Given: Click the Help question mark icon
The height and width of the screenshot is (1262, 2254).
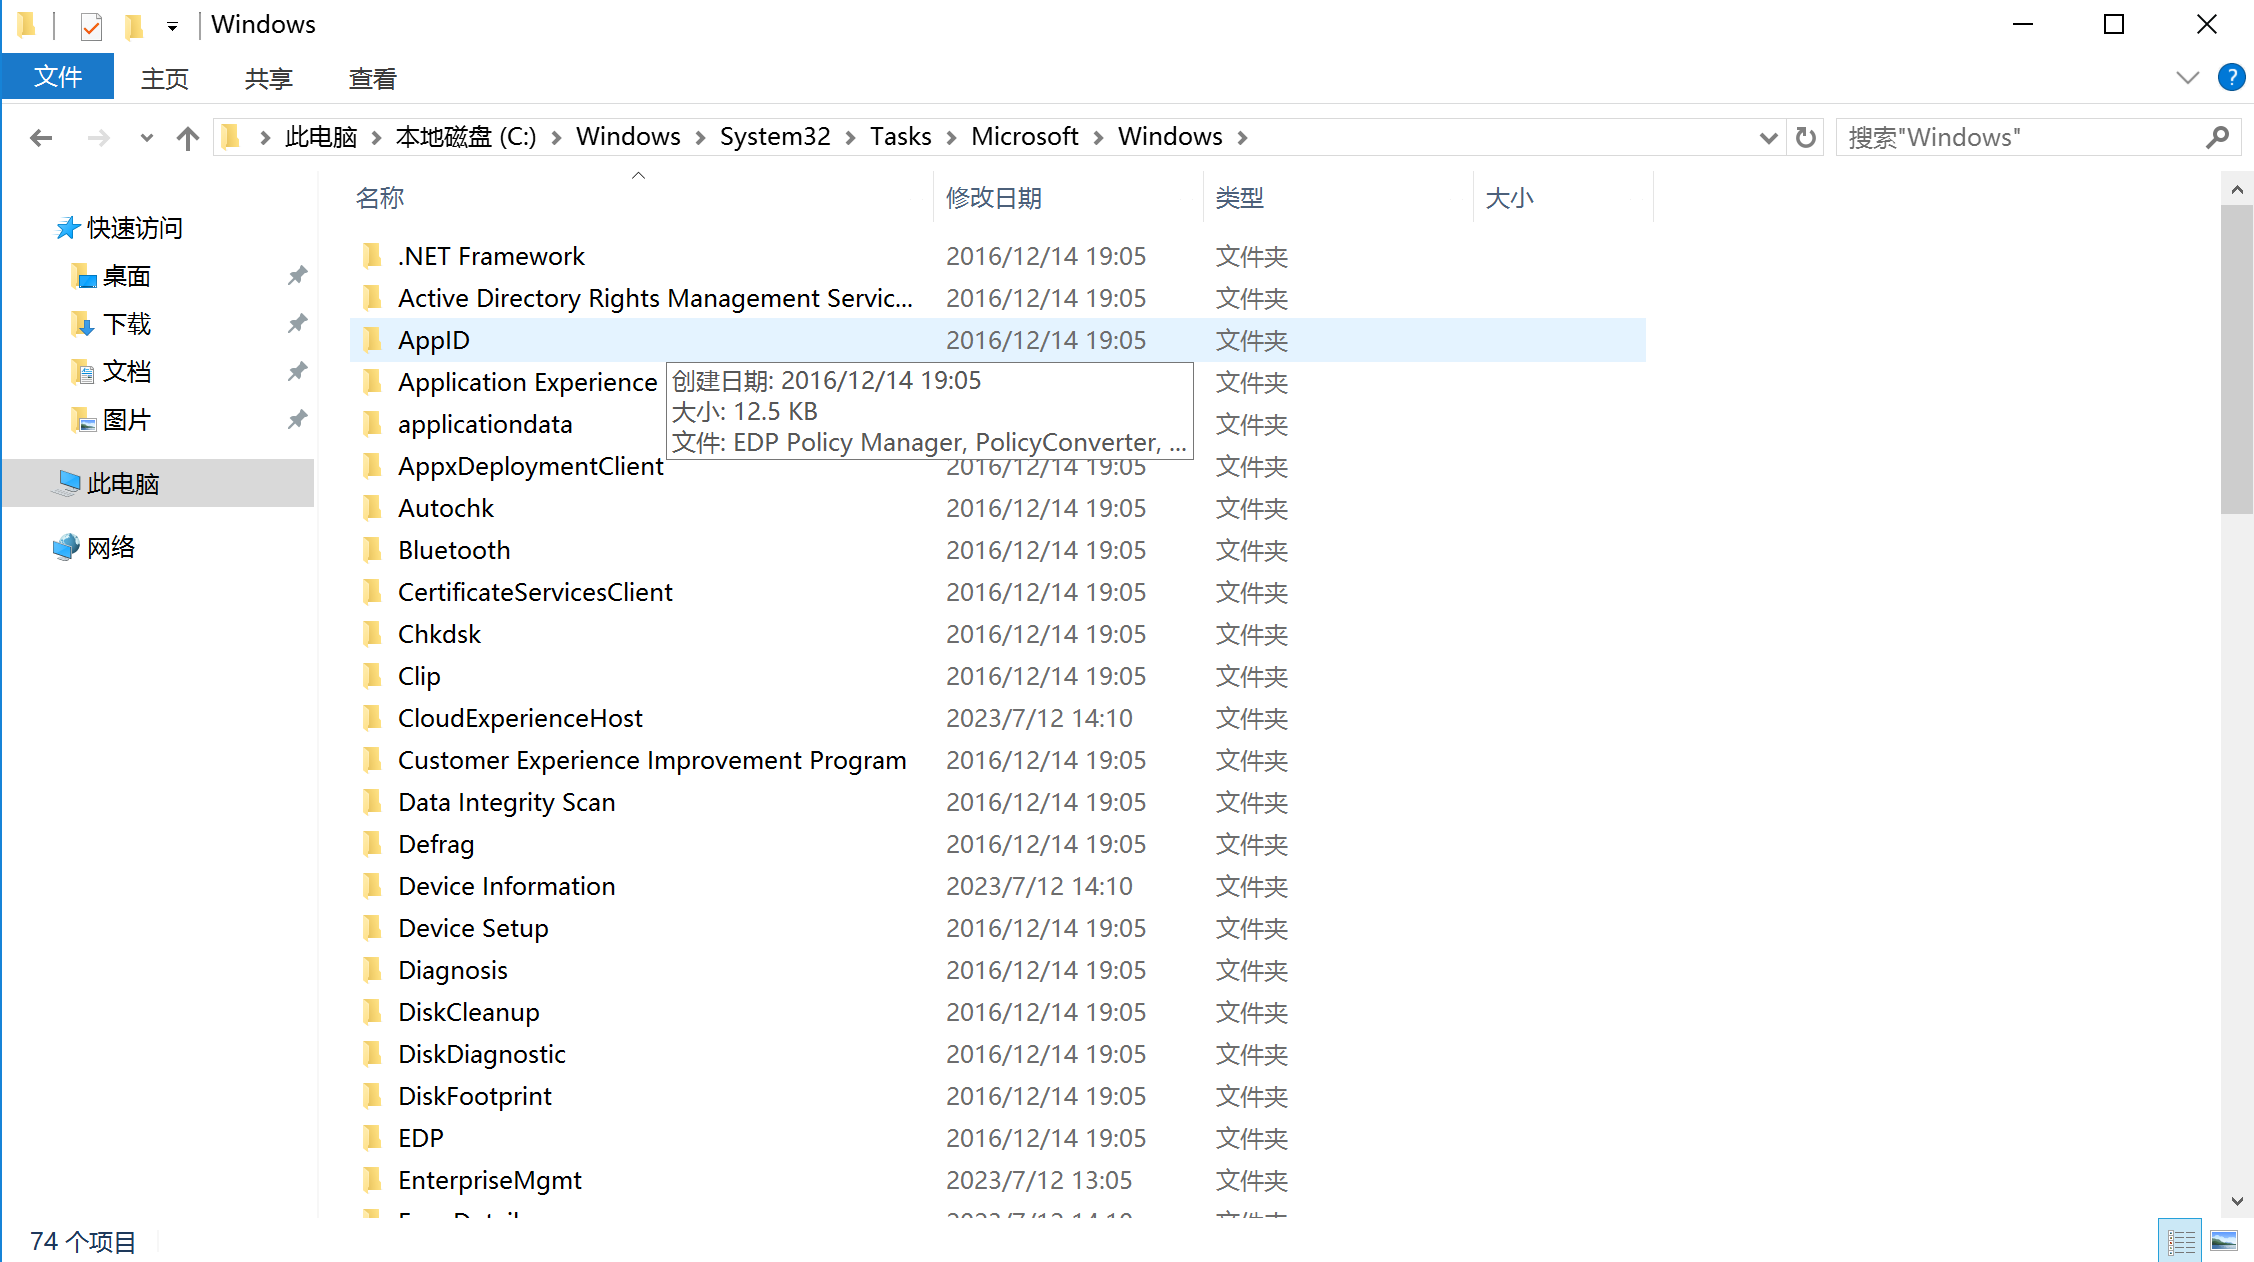Looking at the screenshot, I should coord(2231,77).
